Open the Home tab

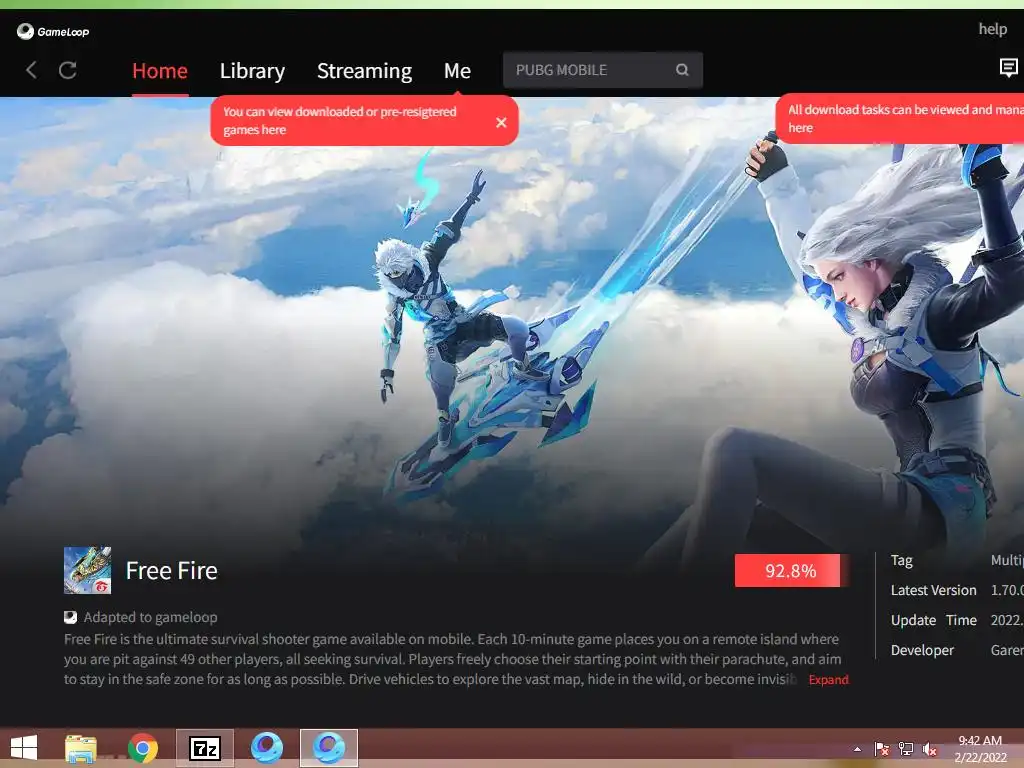(160, 71)
